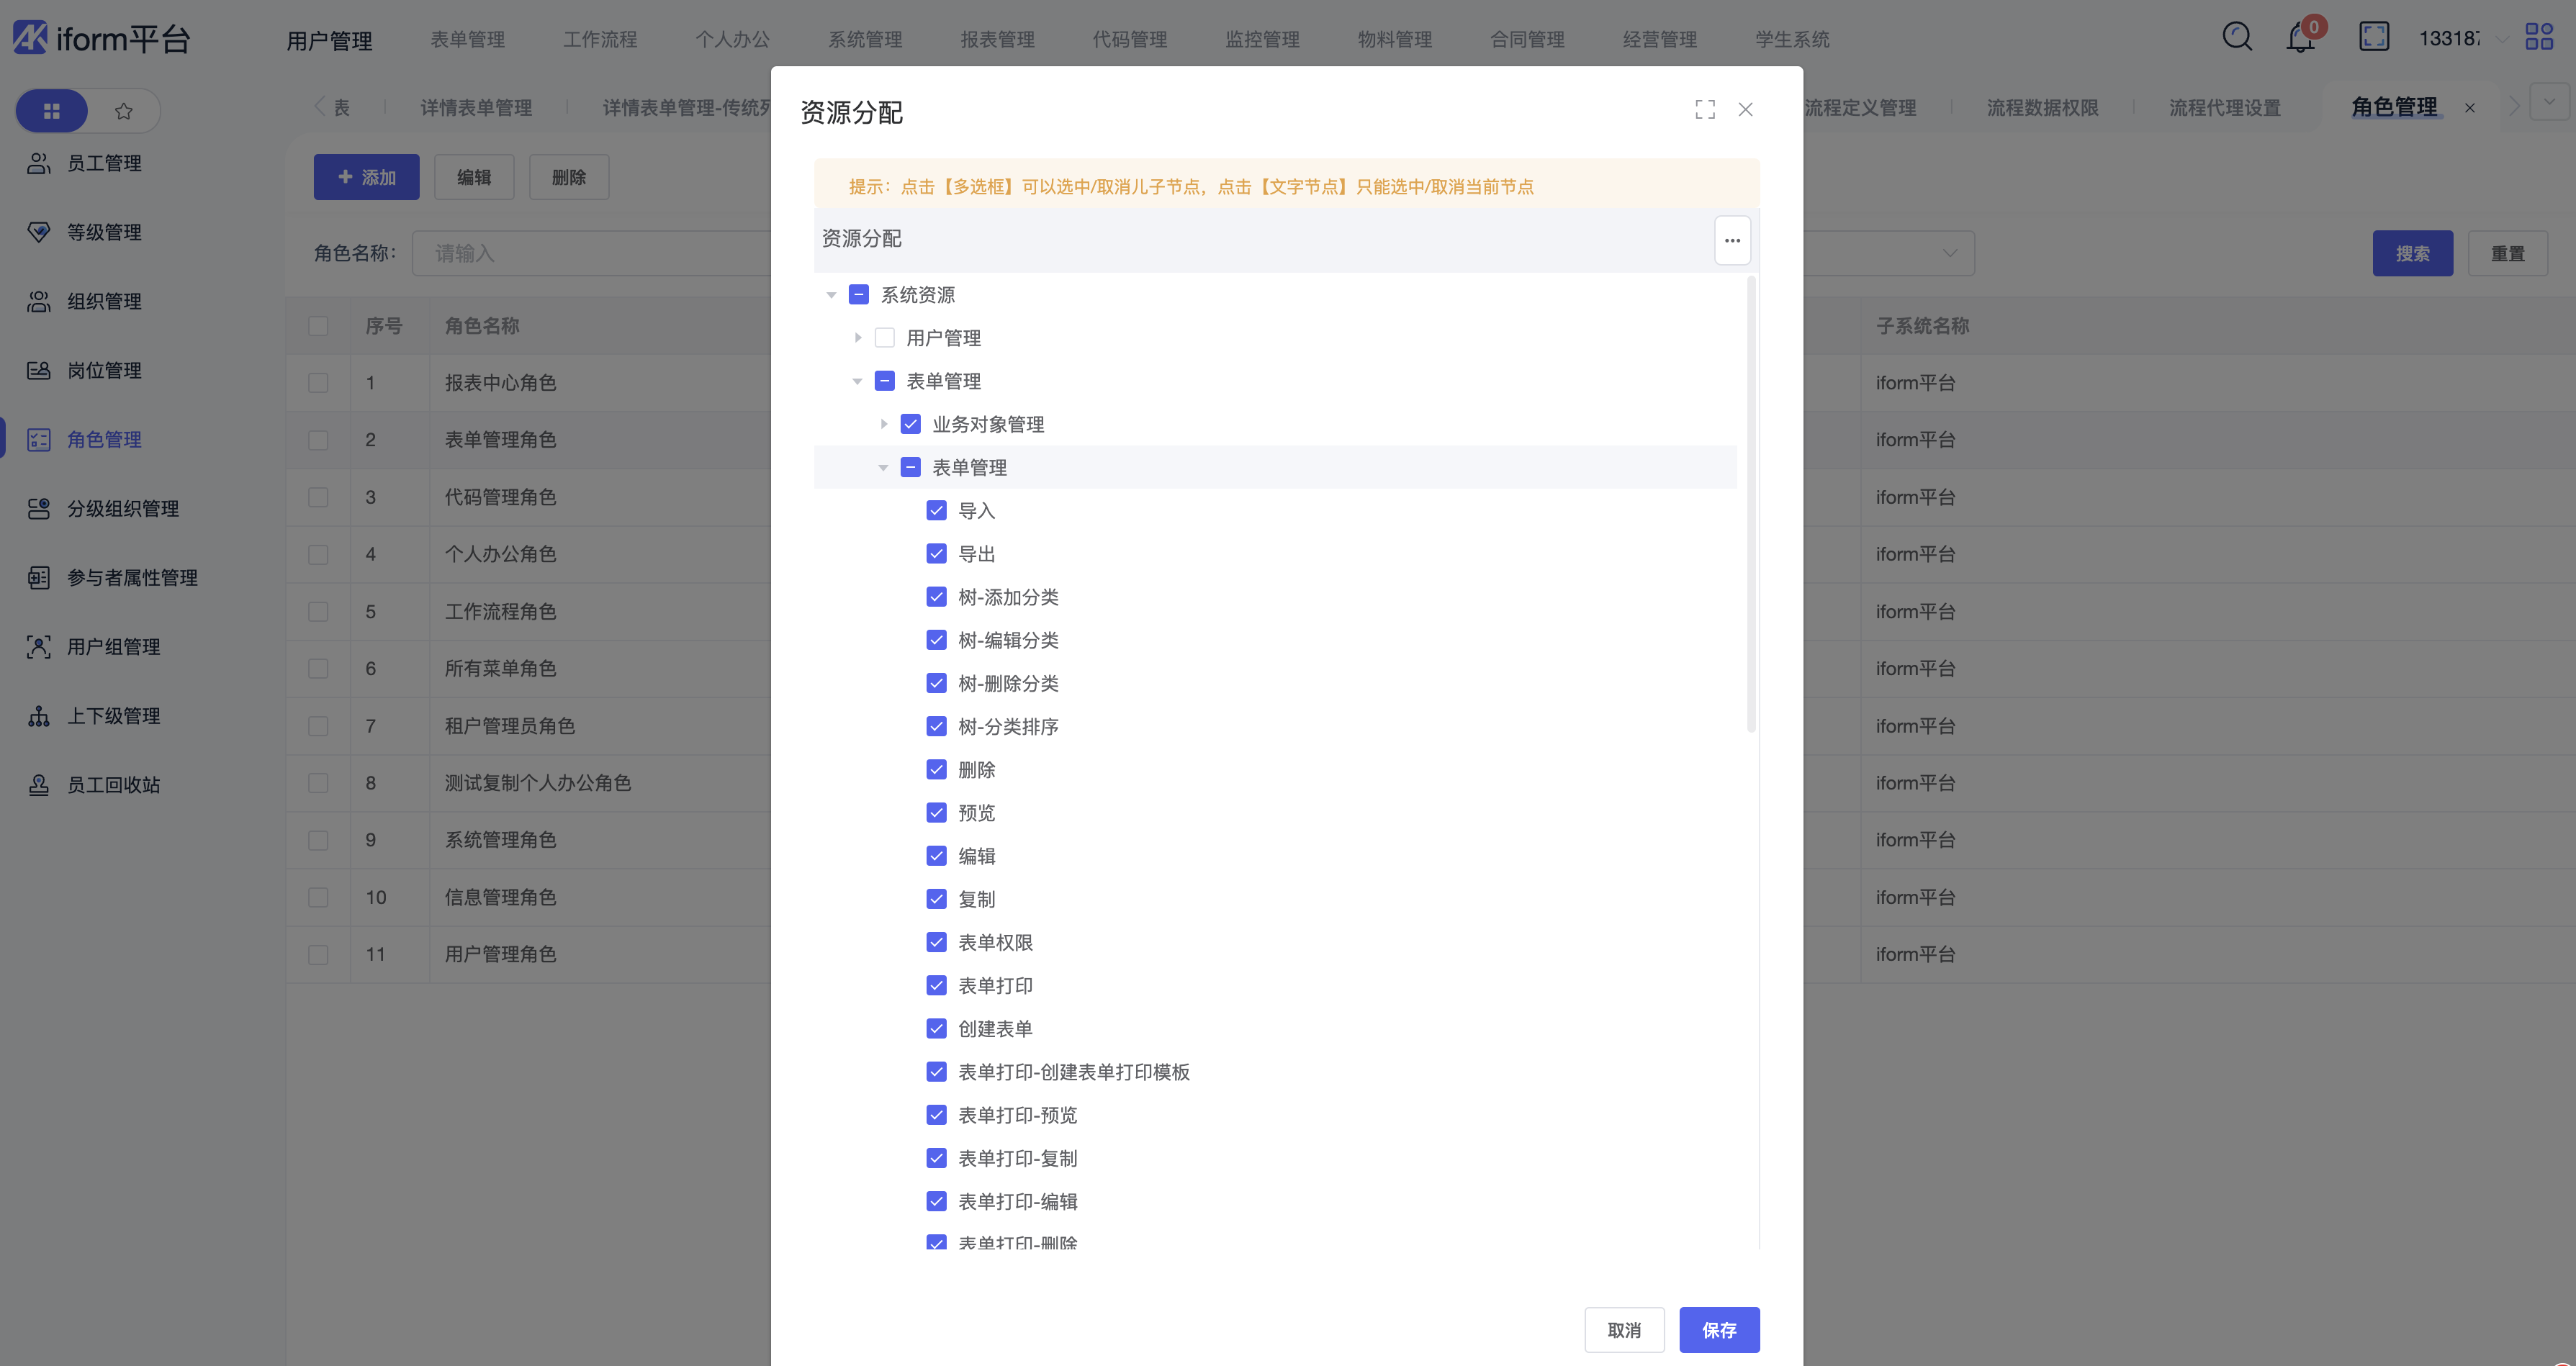The height and width of the screenshot is (1366, 2576).
Task: Click the ellipsis button in the 资源分配 header
Action: pyautogui.click(x=1732, y=240)
